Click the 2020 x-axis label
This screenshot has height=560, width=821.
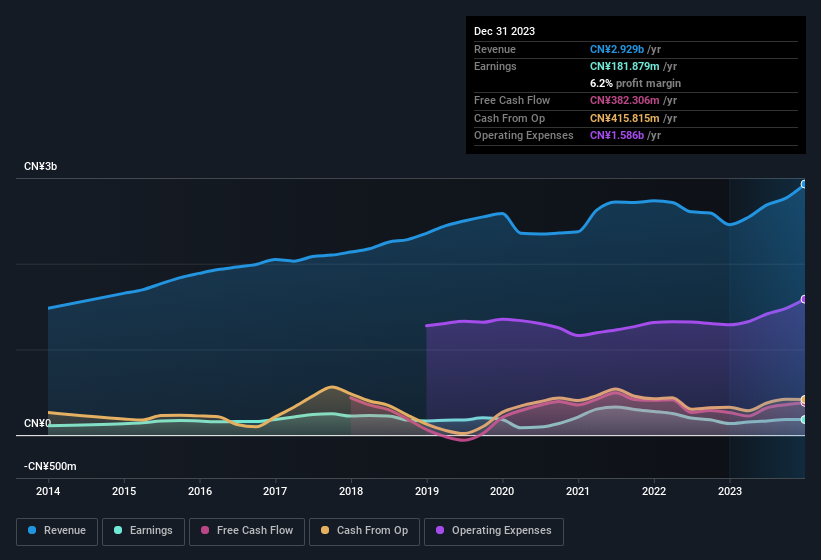[502, 491]
